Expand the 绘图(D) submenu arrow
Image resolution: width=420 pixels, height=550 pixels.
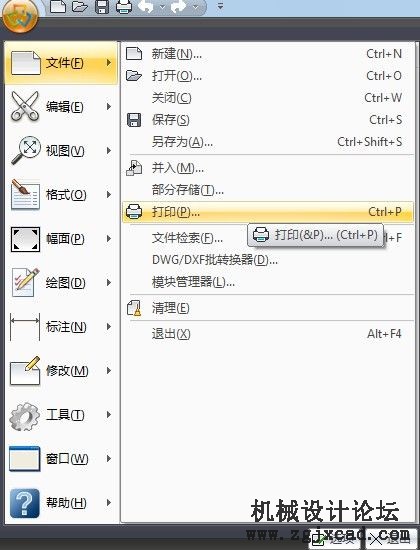109,283
